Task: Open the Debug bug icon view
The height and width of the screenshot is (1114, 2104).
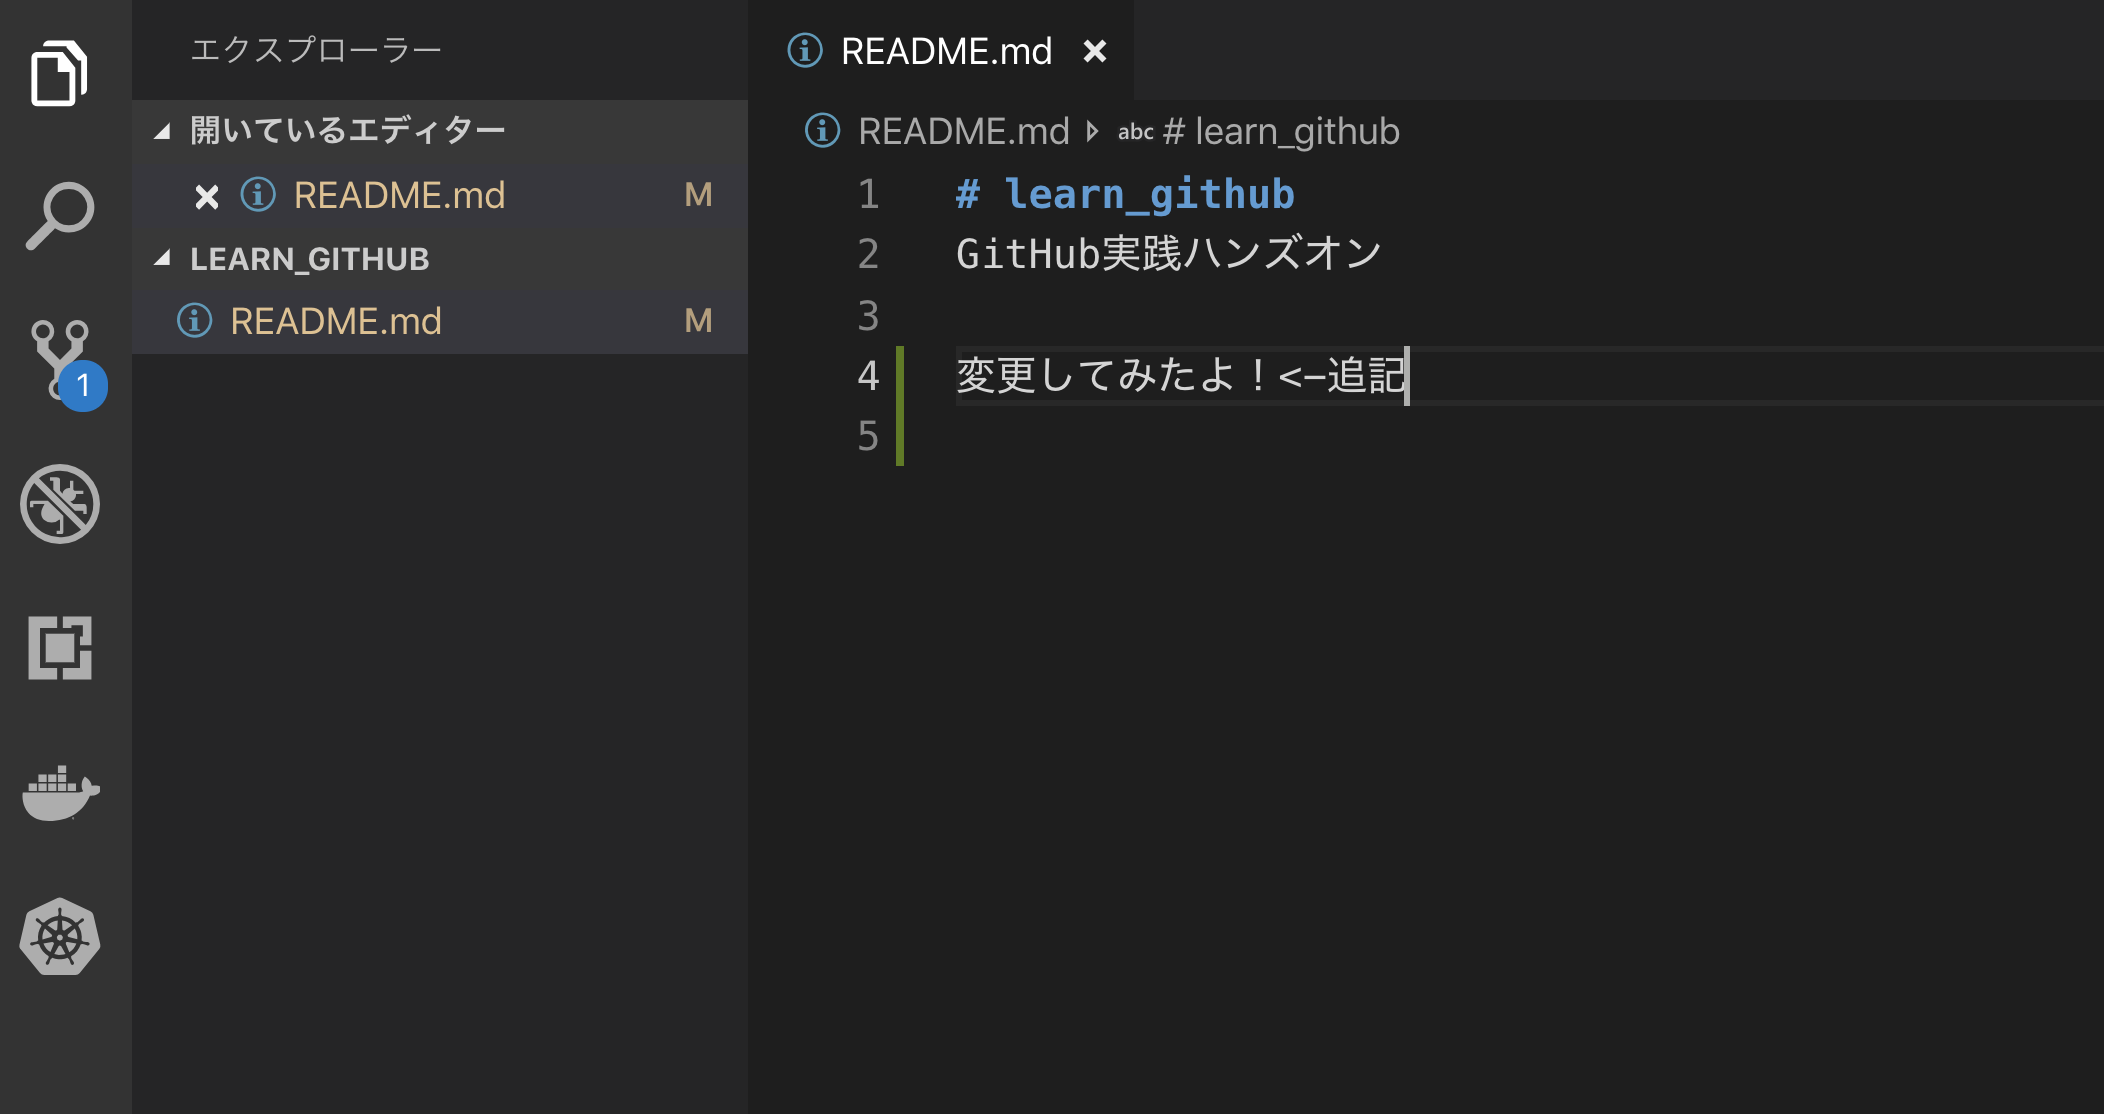Action: (60, 504)
